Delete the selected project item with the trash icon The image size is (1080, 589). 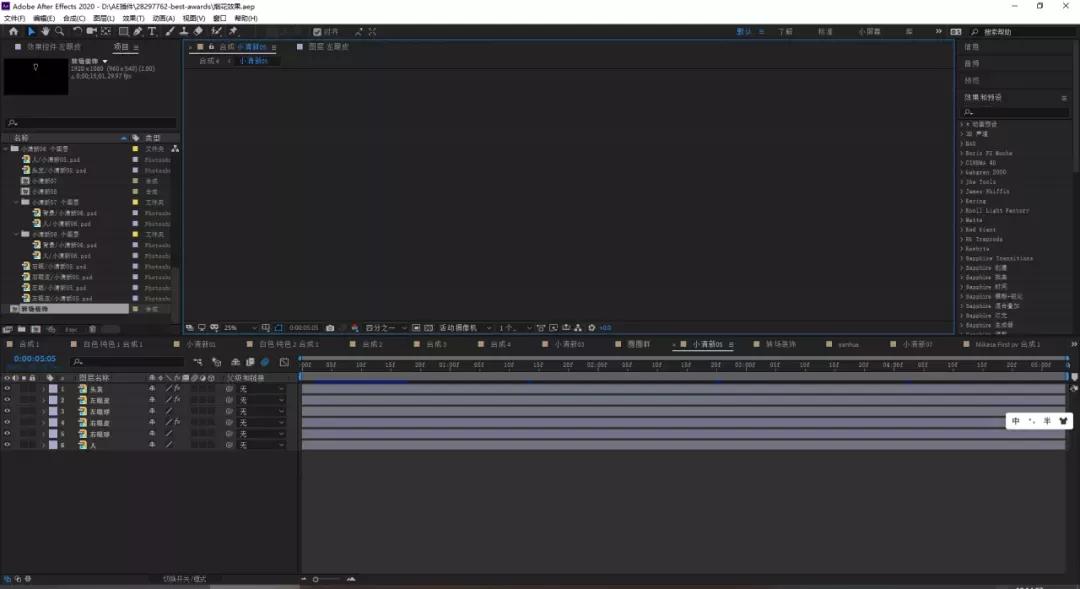[92, 329]
